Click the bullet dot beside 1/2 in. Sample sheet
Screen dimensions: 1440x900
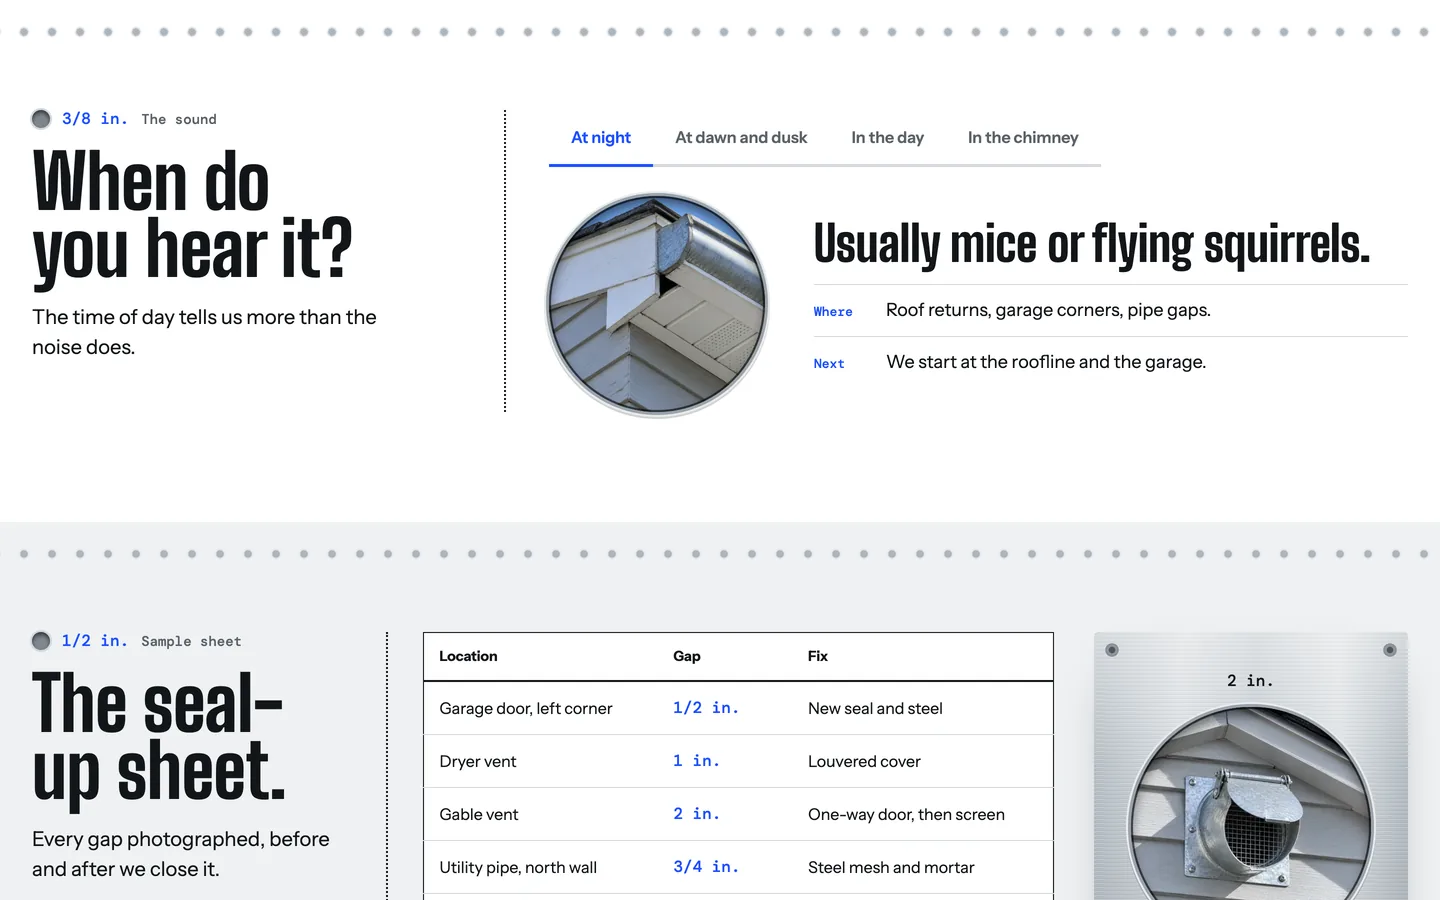41,641
